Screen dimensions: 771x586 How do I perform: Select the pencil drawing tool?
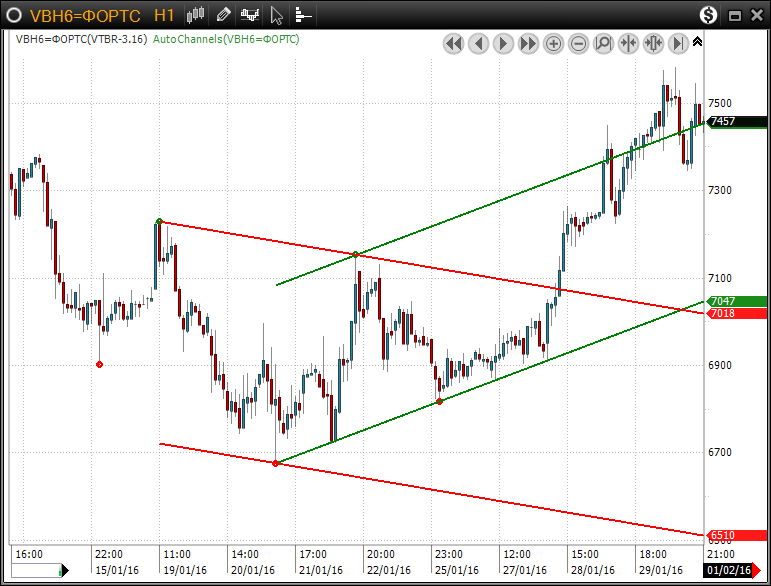(x=223, y=14)
